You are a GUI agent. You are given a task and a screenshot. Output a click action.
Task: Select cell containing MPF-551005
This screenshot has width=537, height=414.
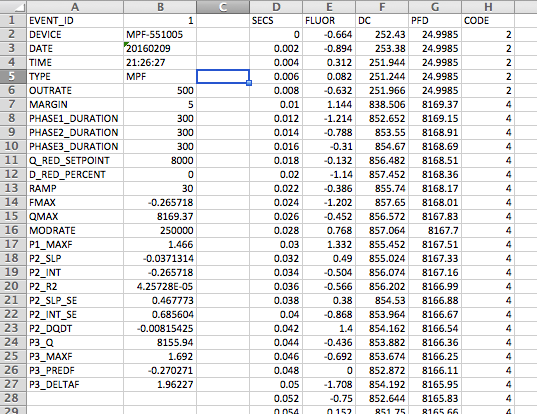click(x=160, y=35)
